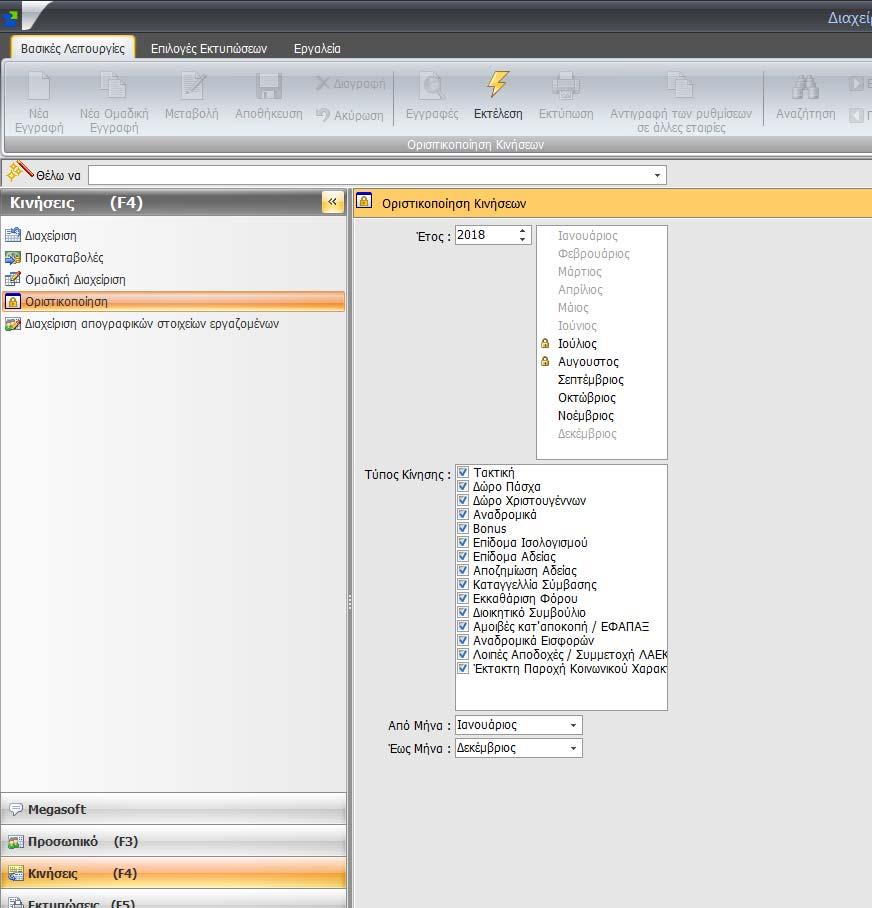Select the Ιούλιος month entry
The width and height of the screenshot is (872, 908).
577,343
